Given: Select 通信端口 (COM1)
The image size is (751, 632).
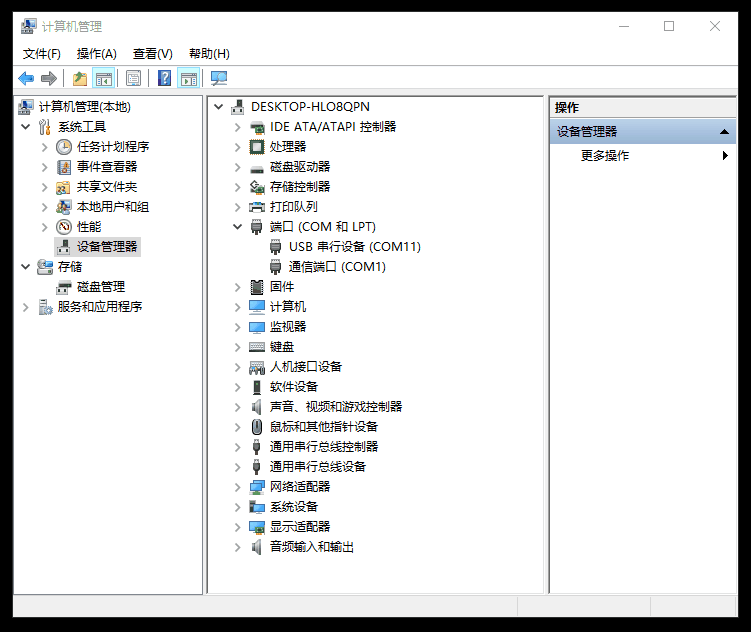Looking at the screenshot, I should (337, 267).
